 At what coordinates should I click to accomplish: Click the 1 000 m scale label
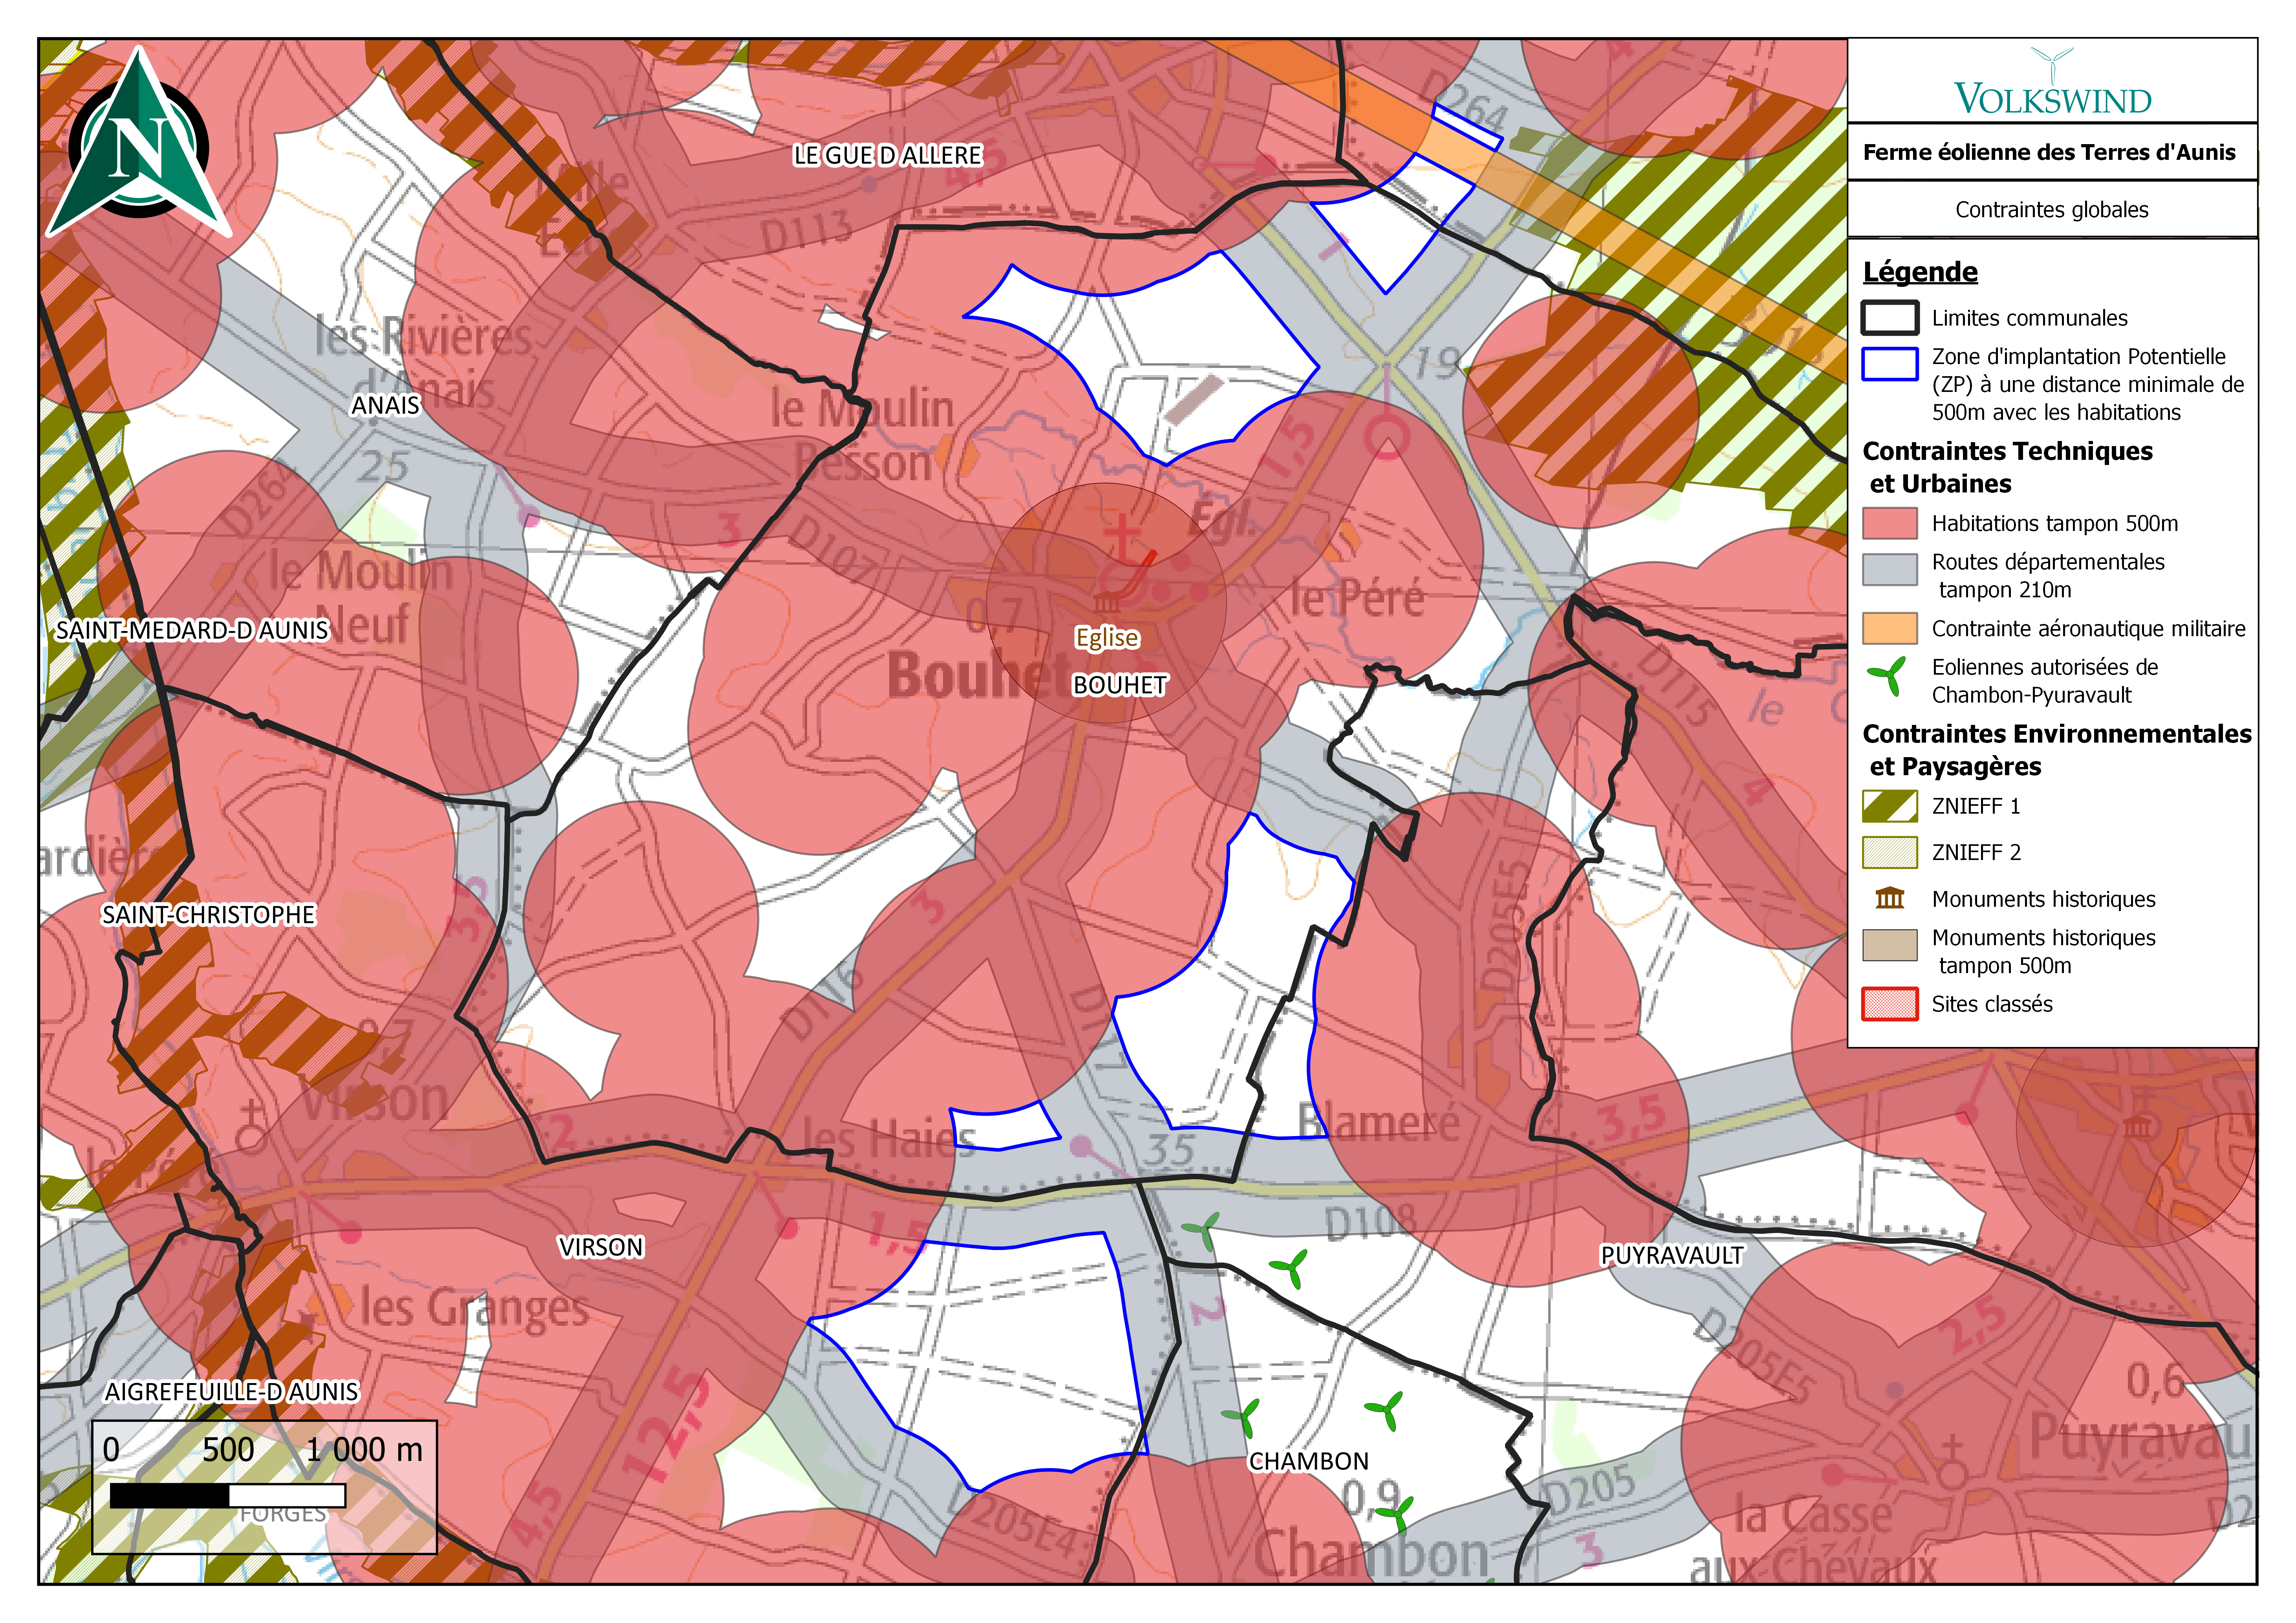pyautogui.click(x=364, y=1450)
